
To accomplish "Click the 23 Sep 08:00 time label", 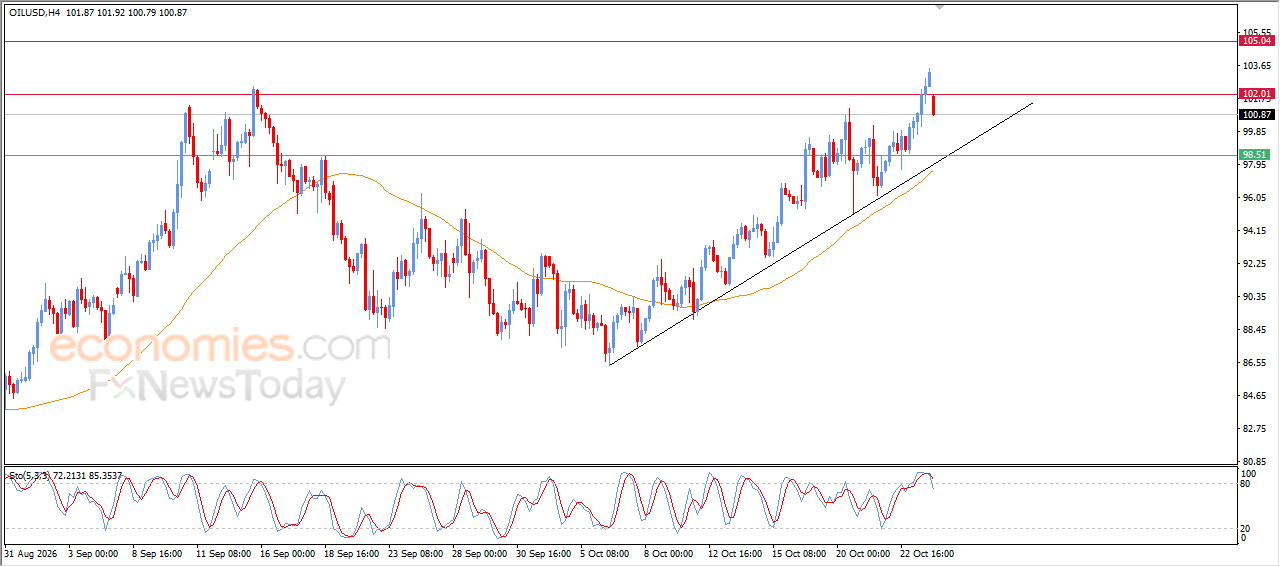I will click(415, 553).
